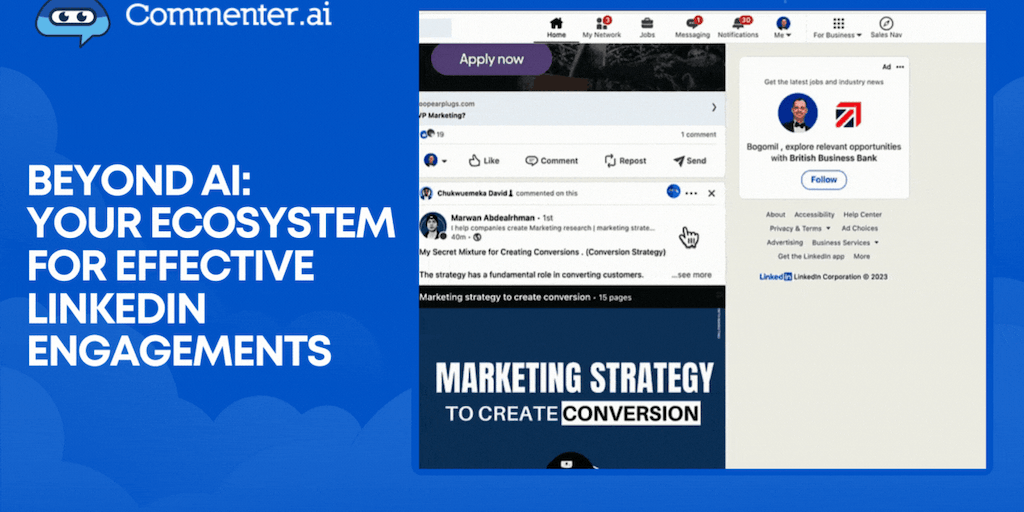Open the 1 comment link
The width and height of the screenshot is (1024, 512).
point(698,135)
